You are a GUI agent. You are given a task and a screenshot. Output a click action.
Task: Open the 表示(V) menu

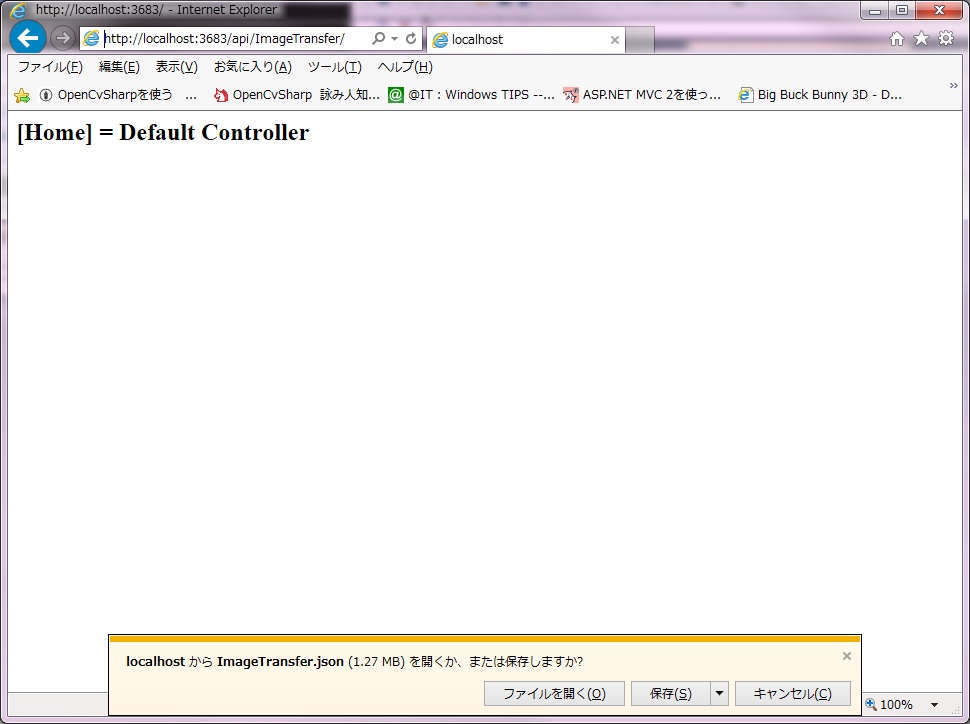click(x=177, y=67)
